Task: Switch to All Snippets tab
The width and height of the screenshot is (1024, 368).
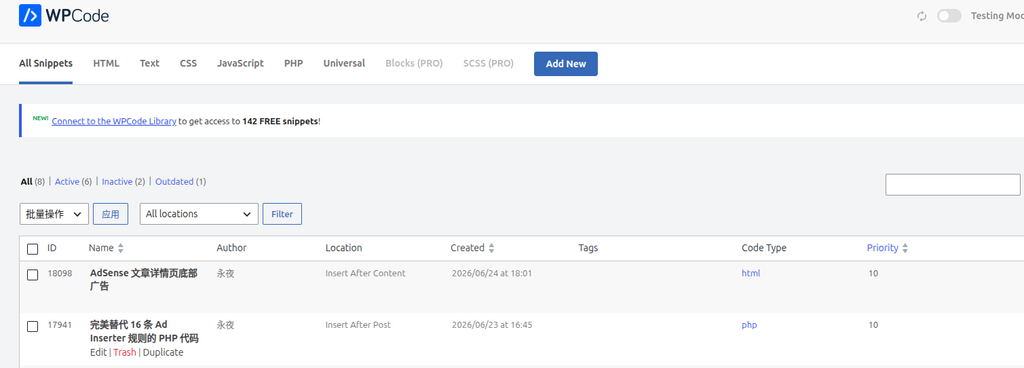Action: pos(46,63)
